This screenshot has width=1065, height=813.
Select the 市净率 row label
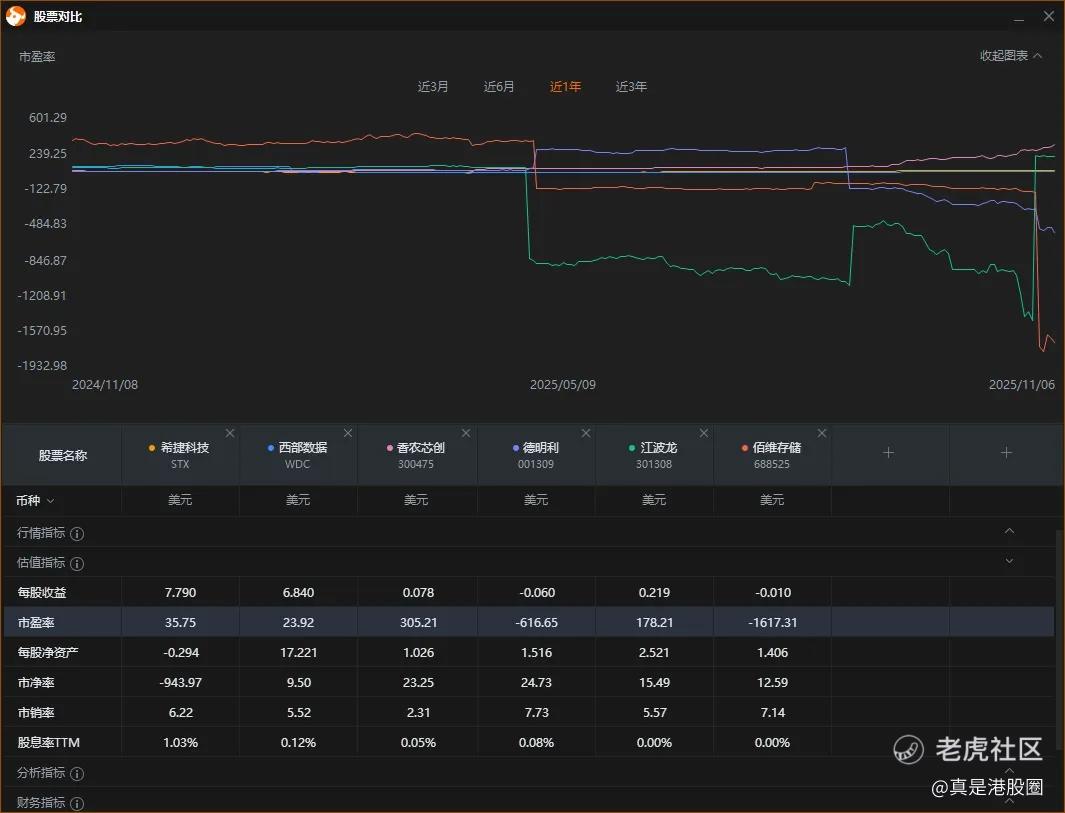tap(36, 683)
